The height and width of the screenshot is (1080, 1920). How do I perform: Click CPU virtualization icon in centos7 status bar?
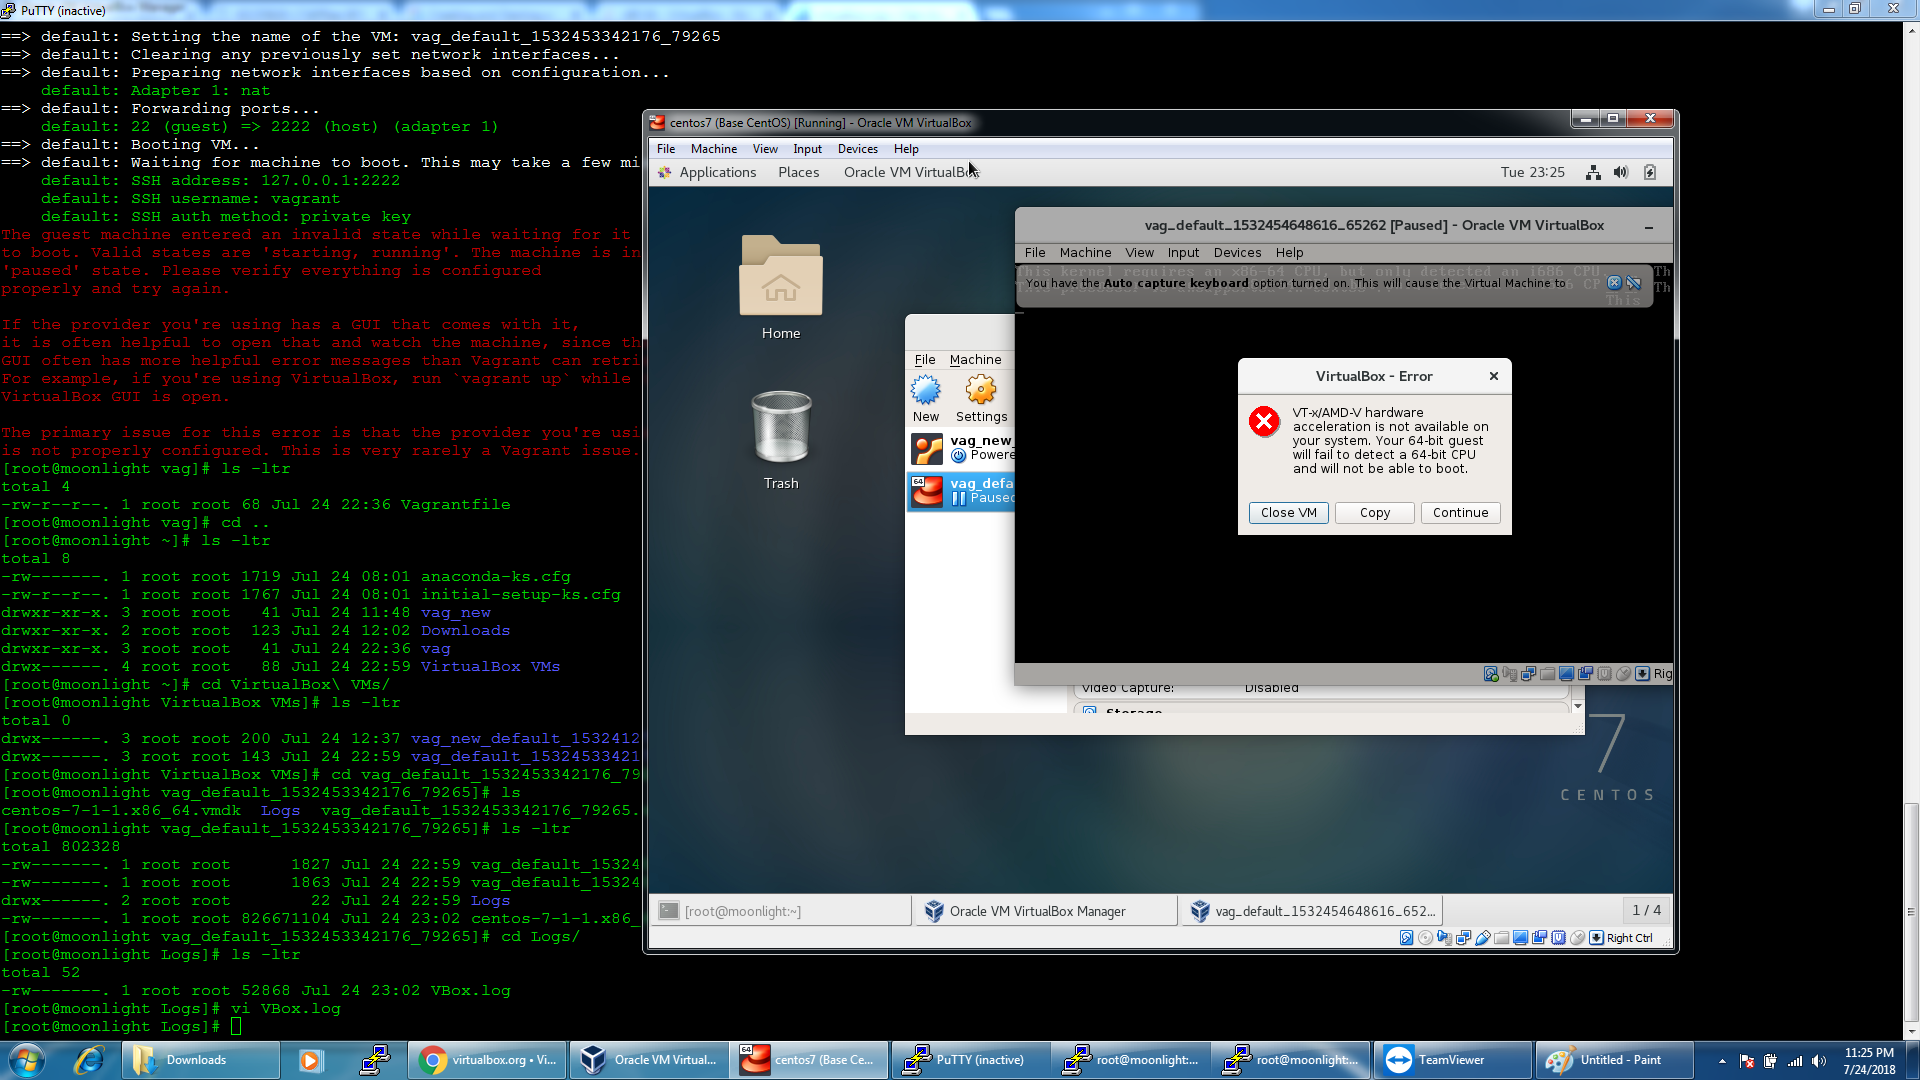coord(1558,938)
